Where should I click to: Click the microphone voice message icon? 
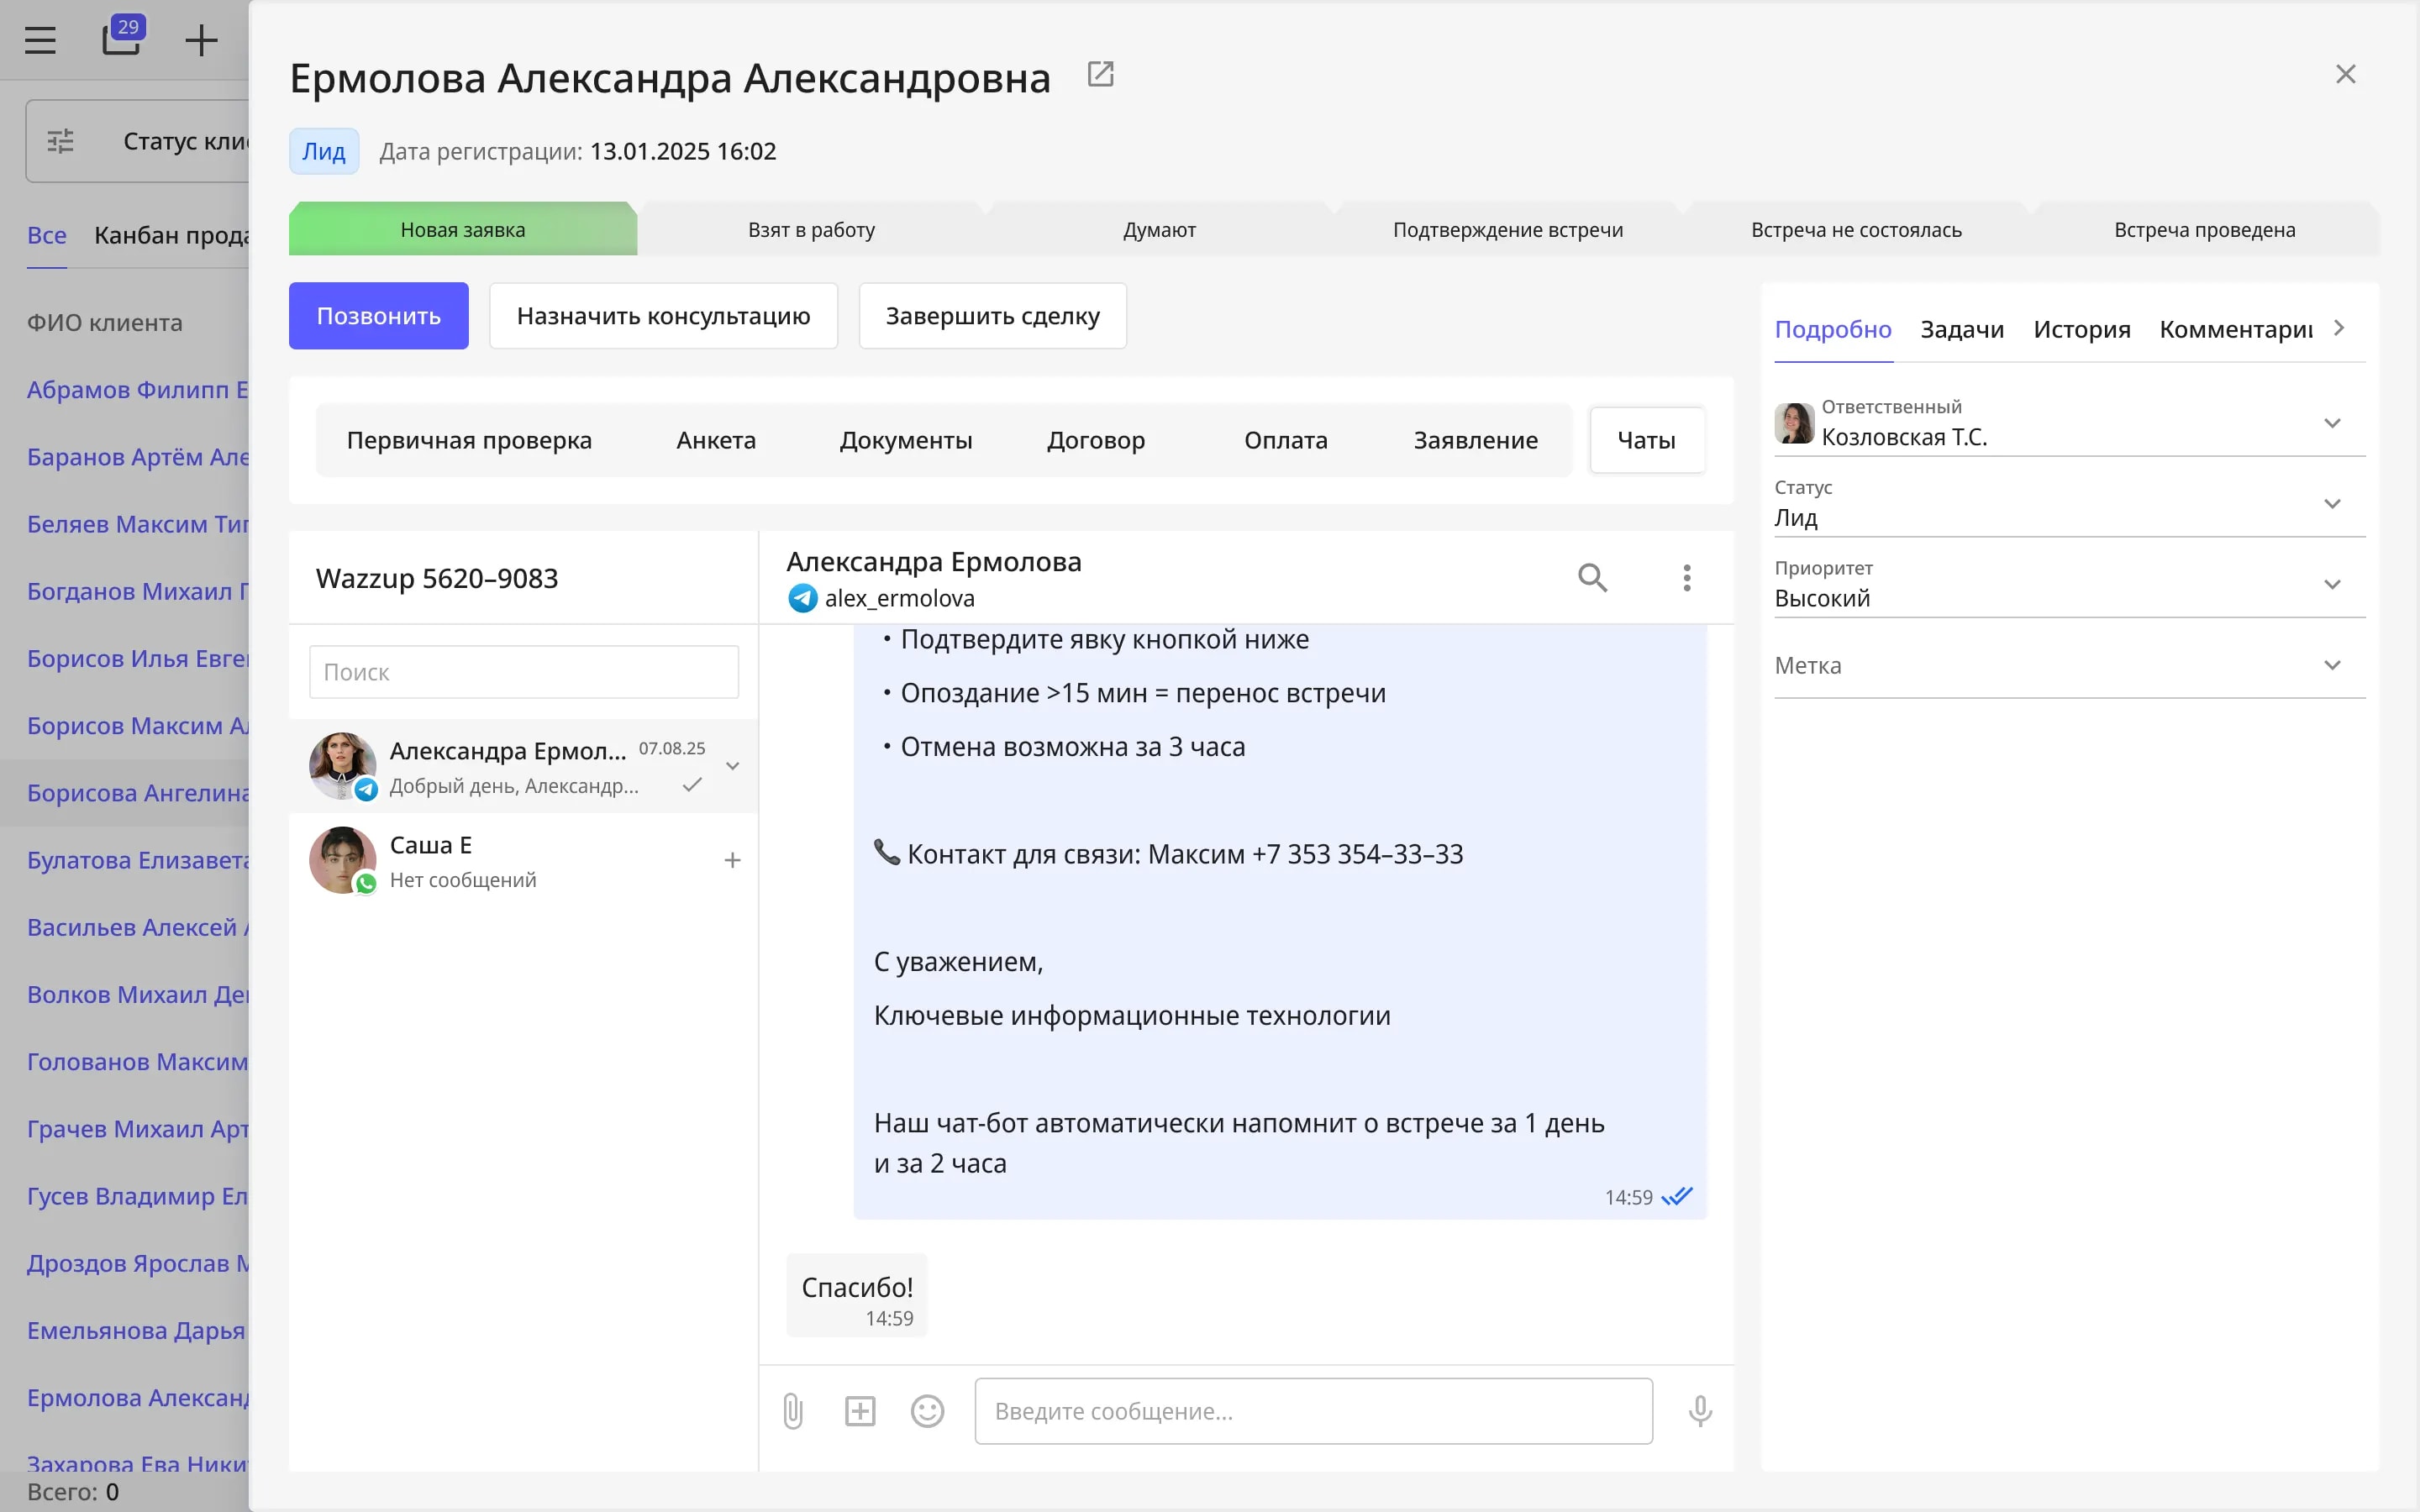[1700, 1411]
